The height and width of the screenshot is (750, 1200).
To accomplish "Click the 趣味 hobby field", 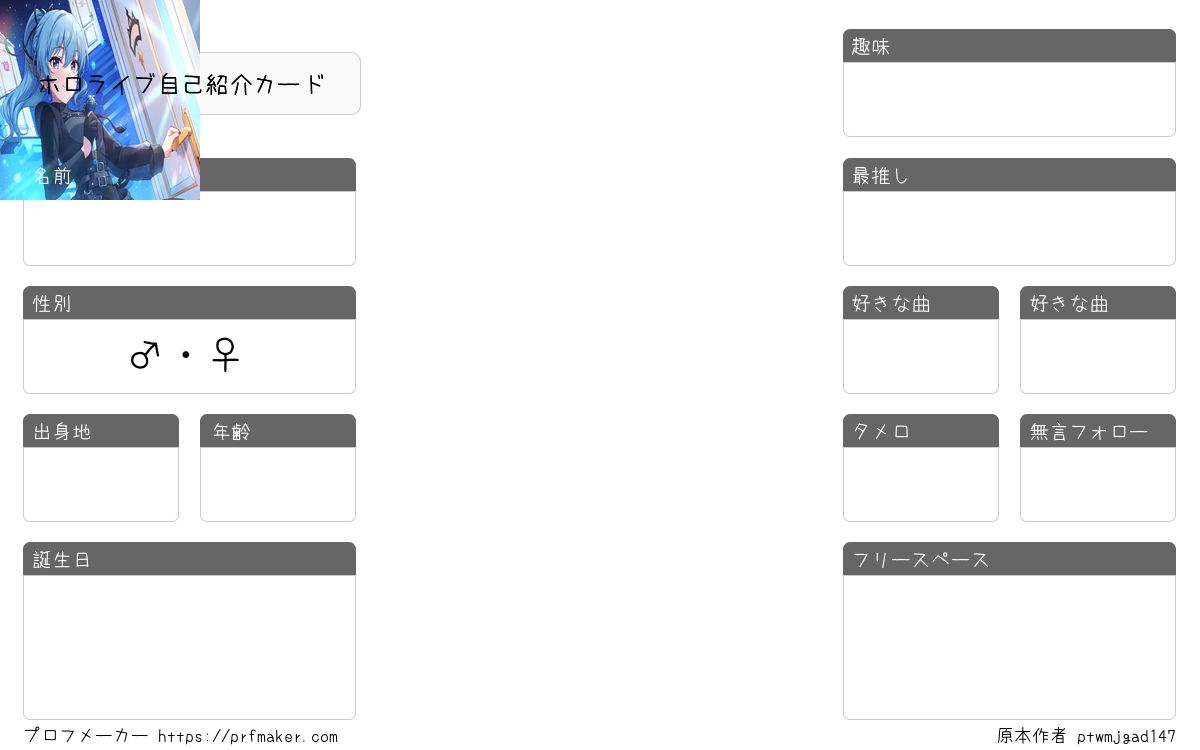I will click(1009, 99).
